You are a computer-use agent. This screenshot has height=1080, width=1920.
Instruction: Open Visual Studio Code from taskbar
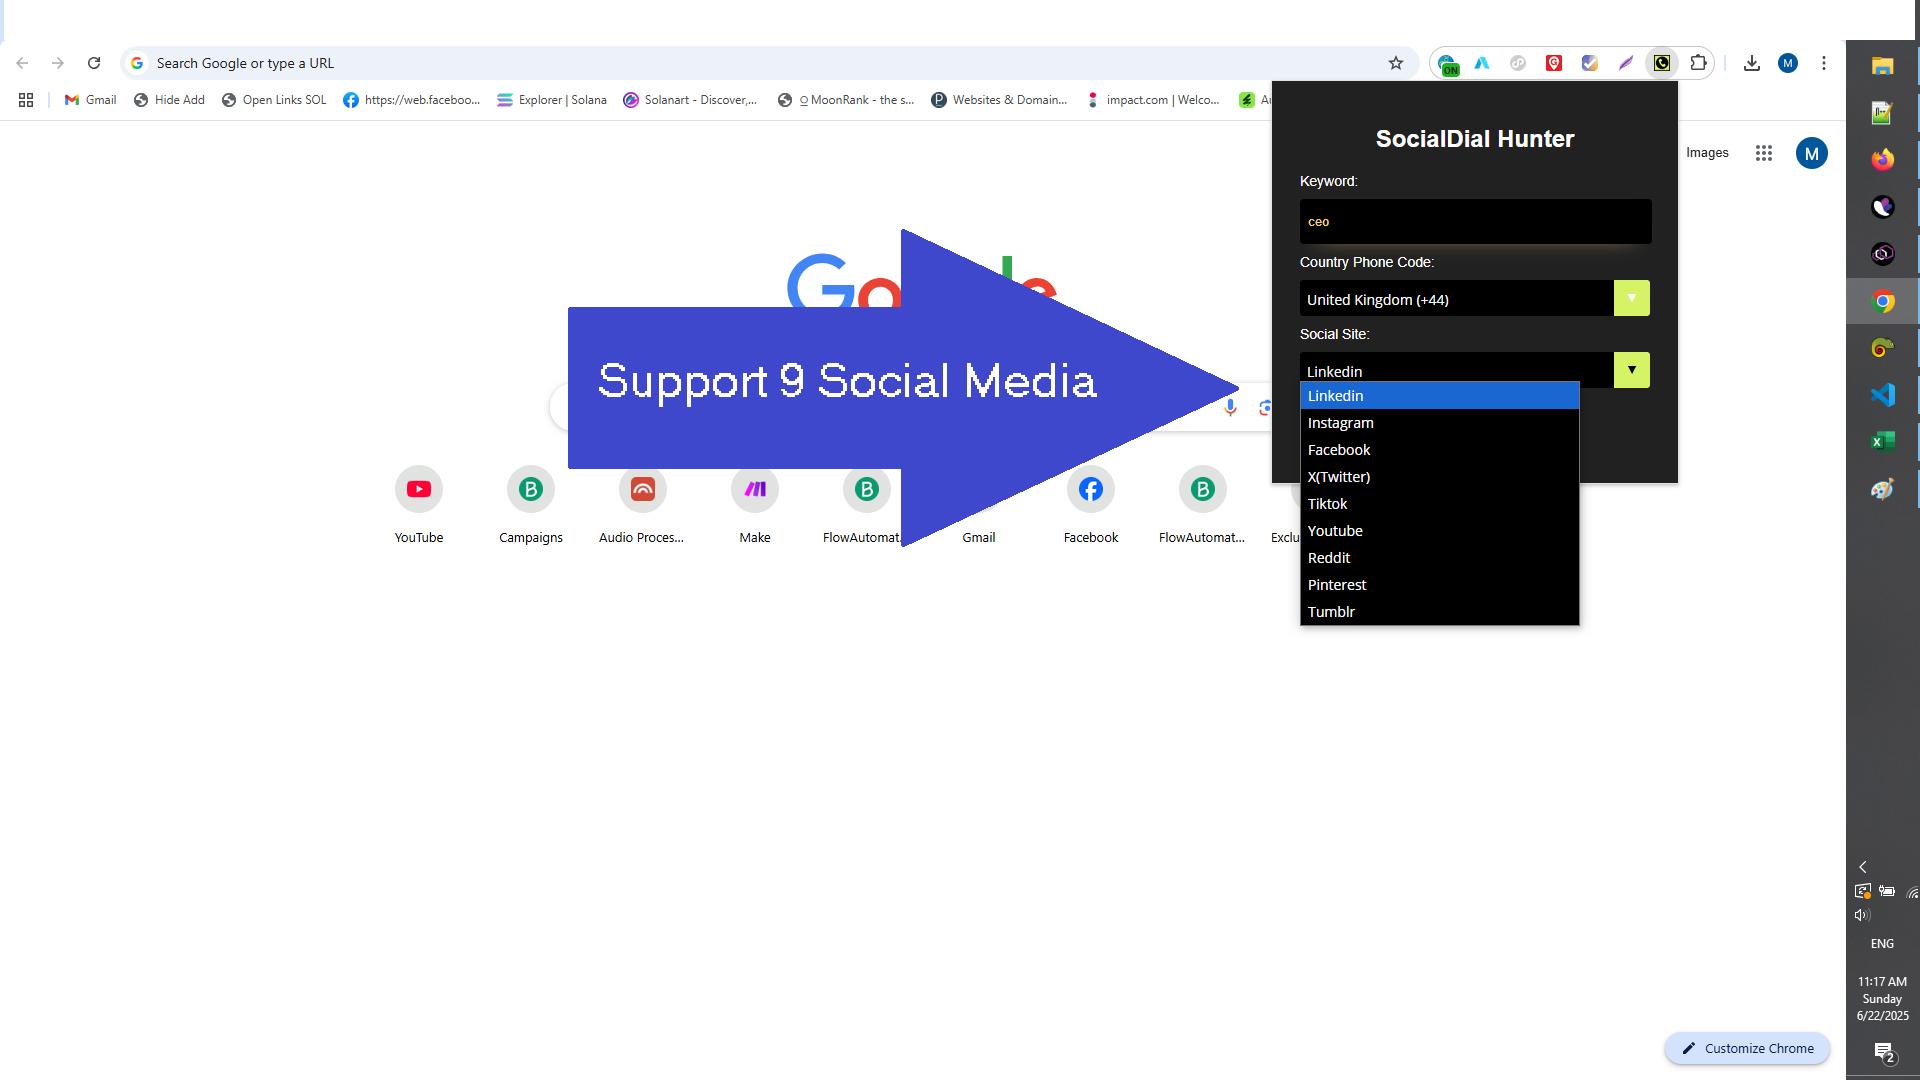coord(1882,395)
